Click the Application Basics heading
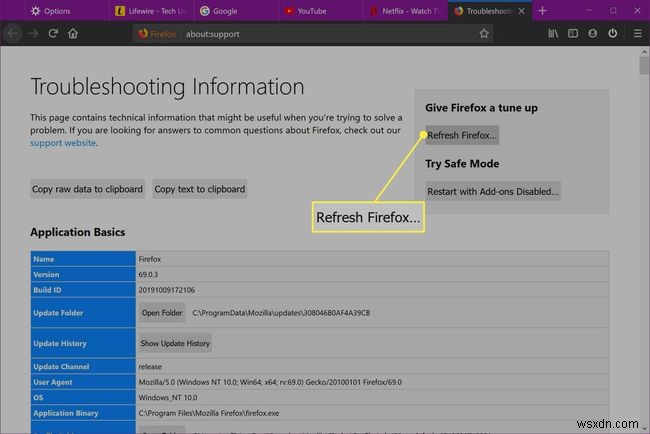Image resolution: width=650 pixels, height=434 pixels. coord(78,232)
